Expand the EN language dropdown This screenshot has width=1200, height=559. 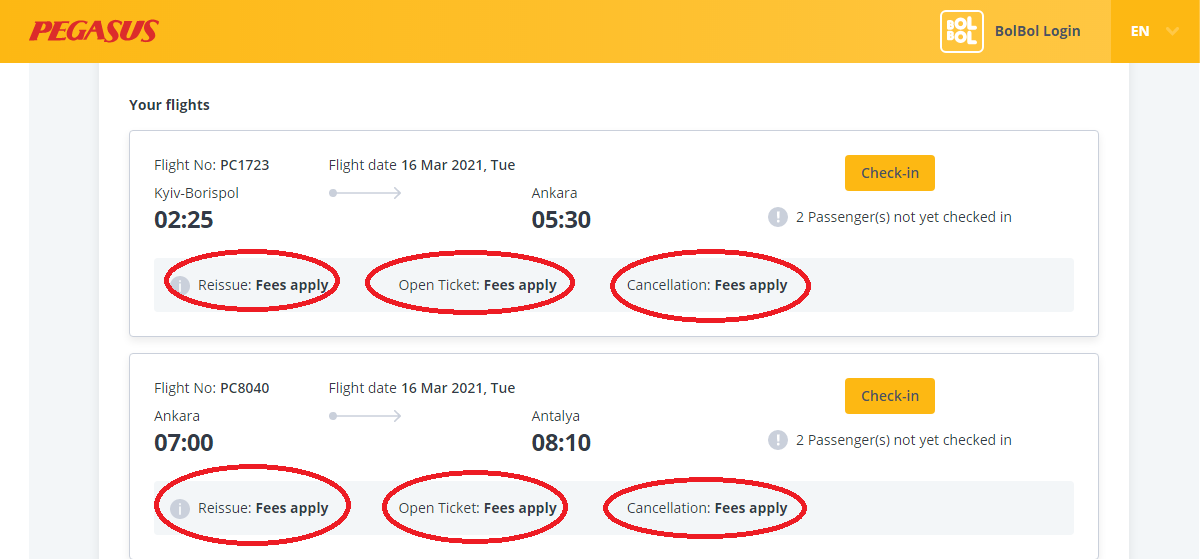click(1154, 31)
